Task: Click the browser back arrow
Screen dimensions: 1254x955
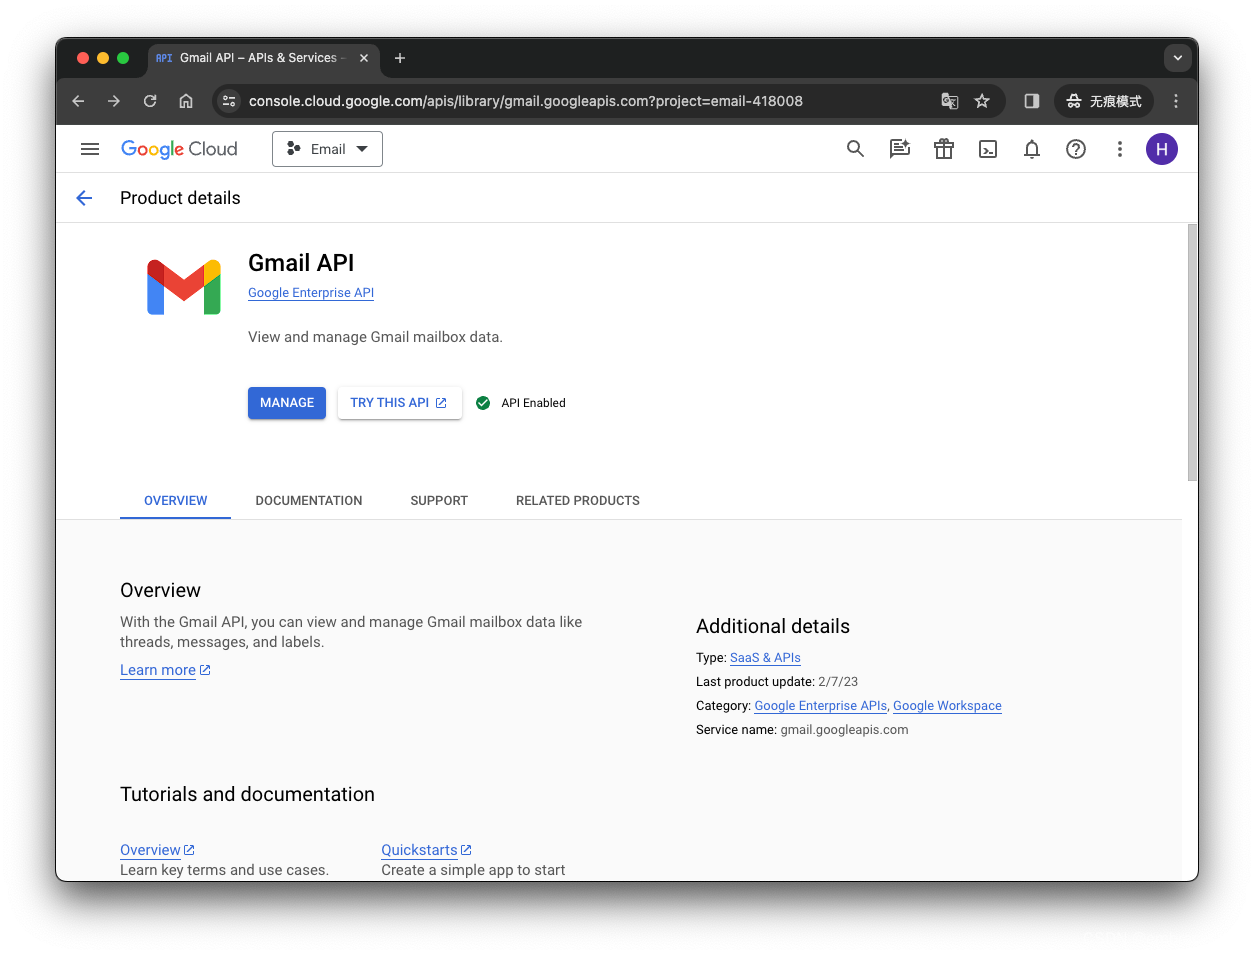Action: point(78,101)
